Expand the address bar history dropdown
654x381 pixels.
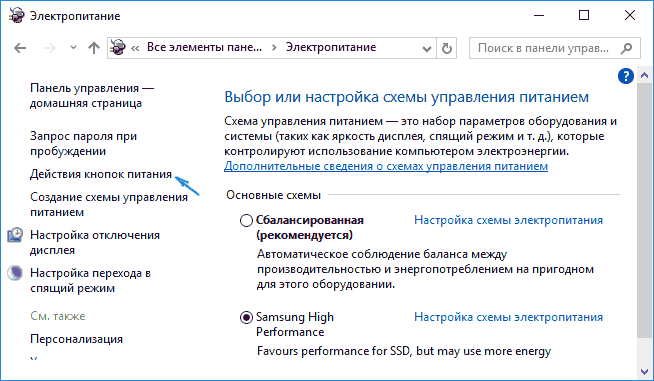[x=427, y=49]
